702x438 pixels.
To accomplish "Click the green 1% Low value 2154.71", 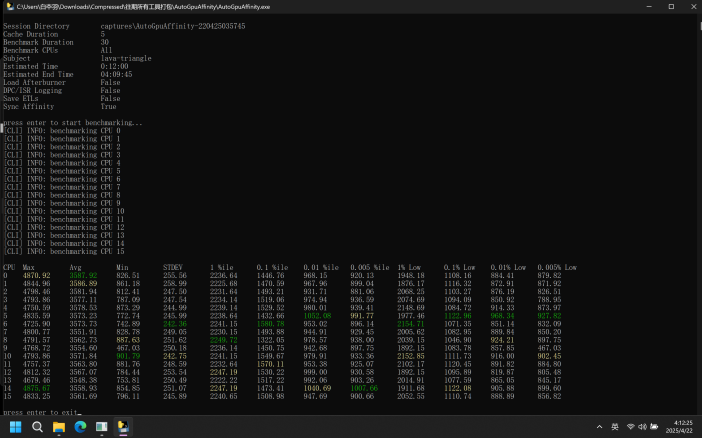I will (x=411, y=324).
